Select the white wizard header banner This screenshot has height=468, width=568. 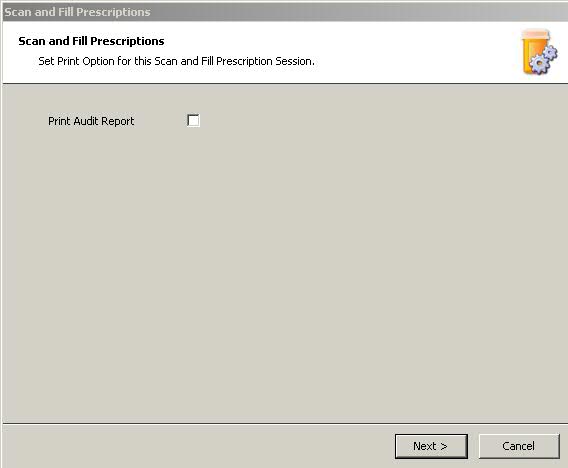285,52
